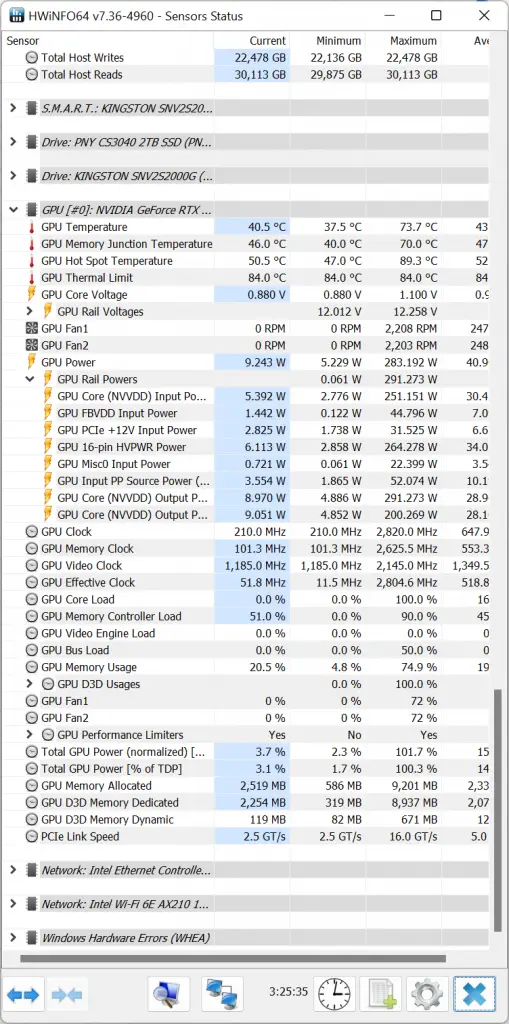This screenshot has width=509, height=1024.
Task: Select Total GPU Power [% of TDP] row
Action: coord(245,769)
